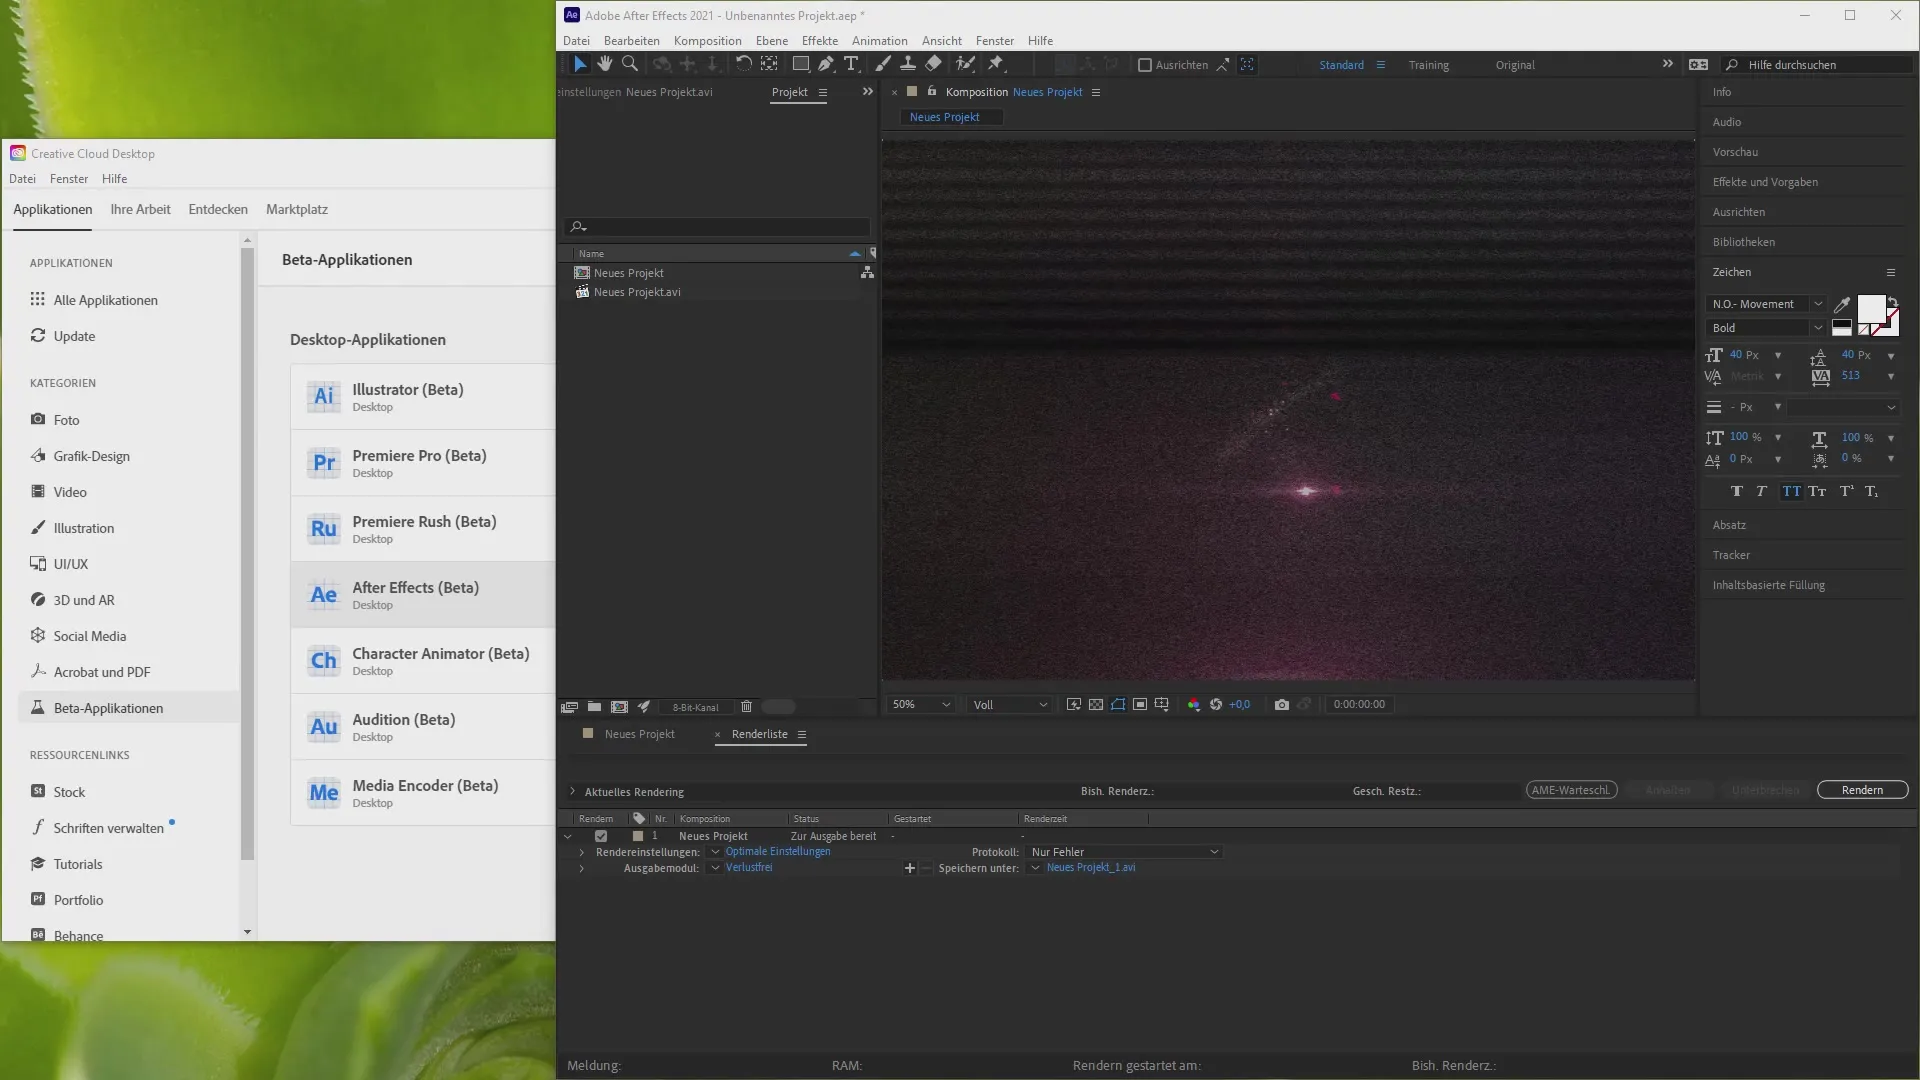This screenshot has width=1920, height=1080.
Task: Expand Rendereinstellungen row arrow
Action: pos(581,852)
